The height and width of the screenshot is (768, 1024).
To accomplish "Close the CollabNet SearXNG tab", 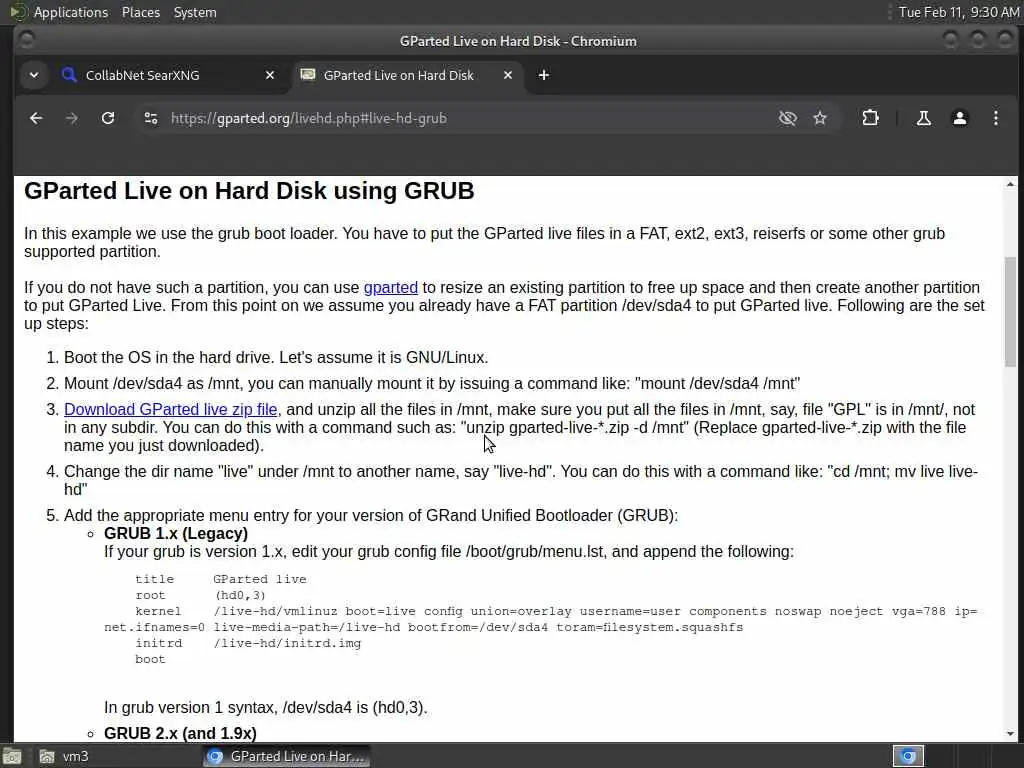I will pos(270,75).
